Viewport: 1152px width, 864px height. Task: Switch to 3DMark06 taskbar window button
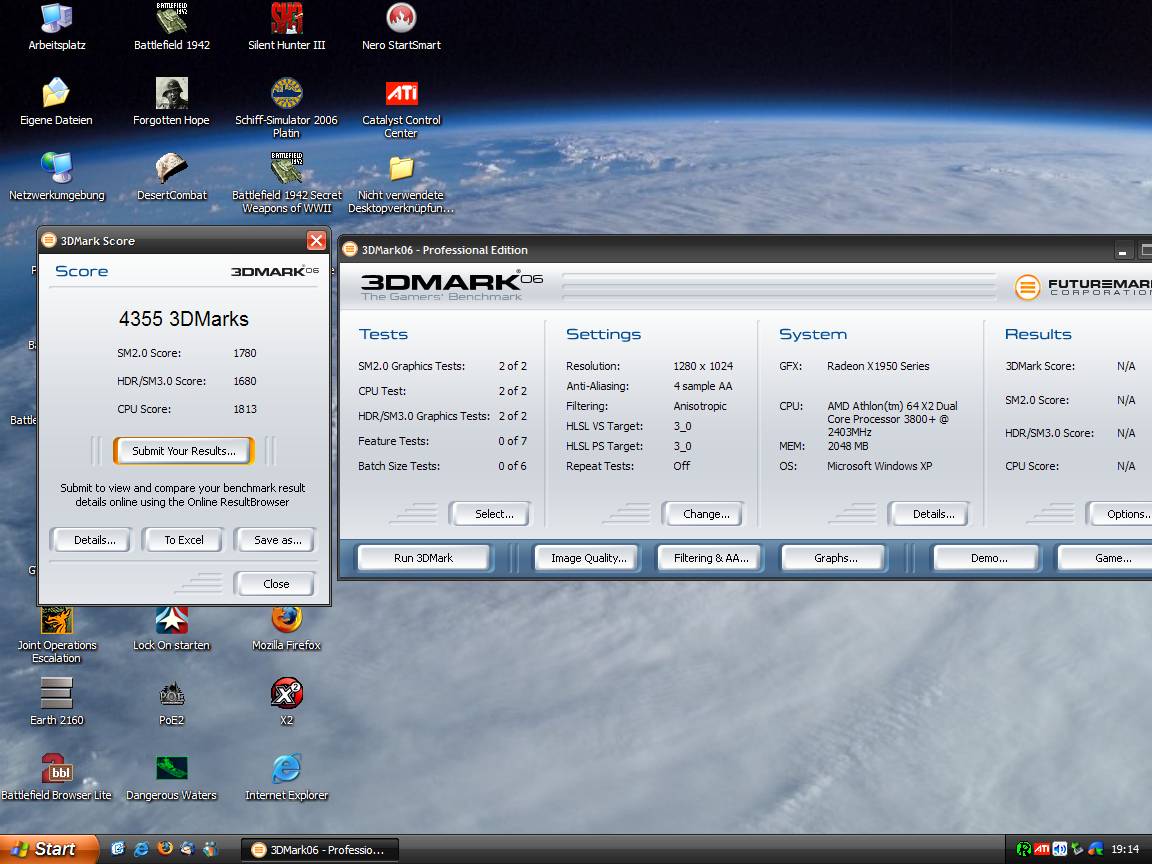[320, 850]
